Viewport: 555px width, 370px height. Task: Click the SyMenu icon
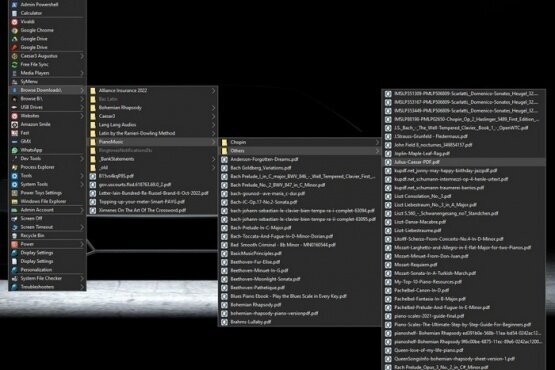pyautogui.click(x=15, y=81)
